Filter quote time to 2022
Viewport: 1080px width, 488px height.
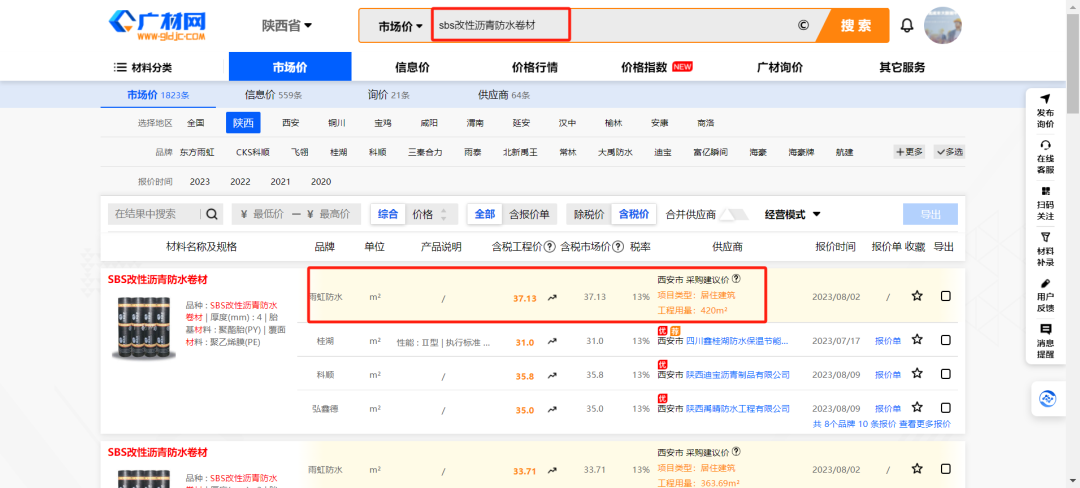click(x=240, y=182)
